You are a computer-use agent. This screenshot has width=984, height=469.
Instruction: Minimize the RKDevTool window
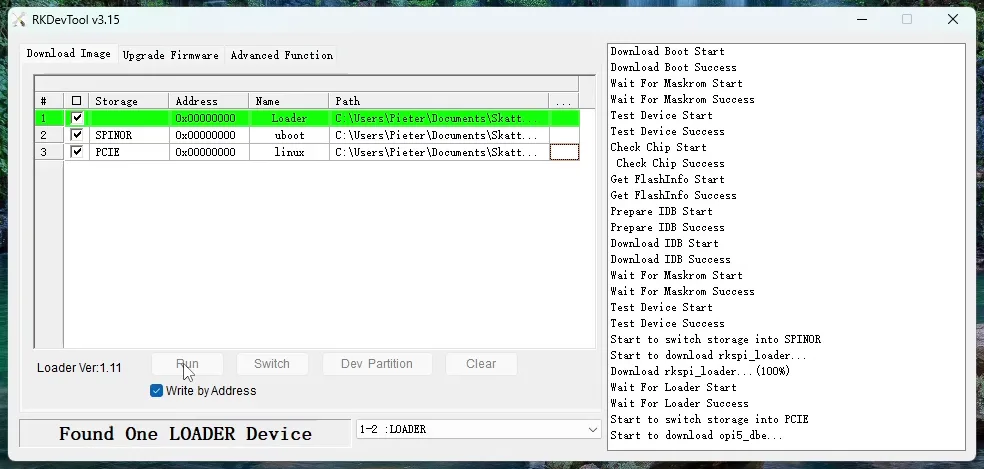pyautogui.click(x=861, y=19)
